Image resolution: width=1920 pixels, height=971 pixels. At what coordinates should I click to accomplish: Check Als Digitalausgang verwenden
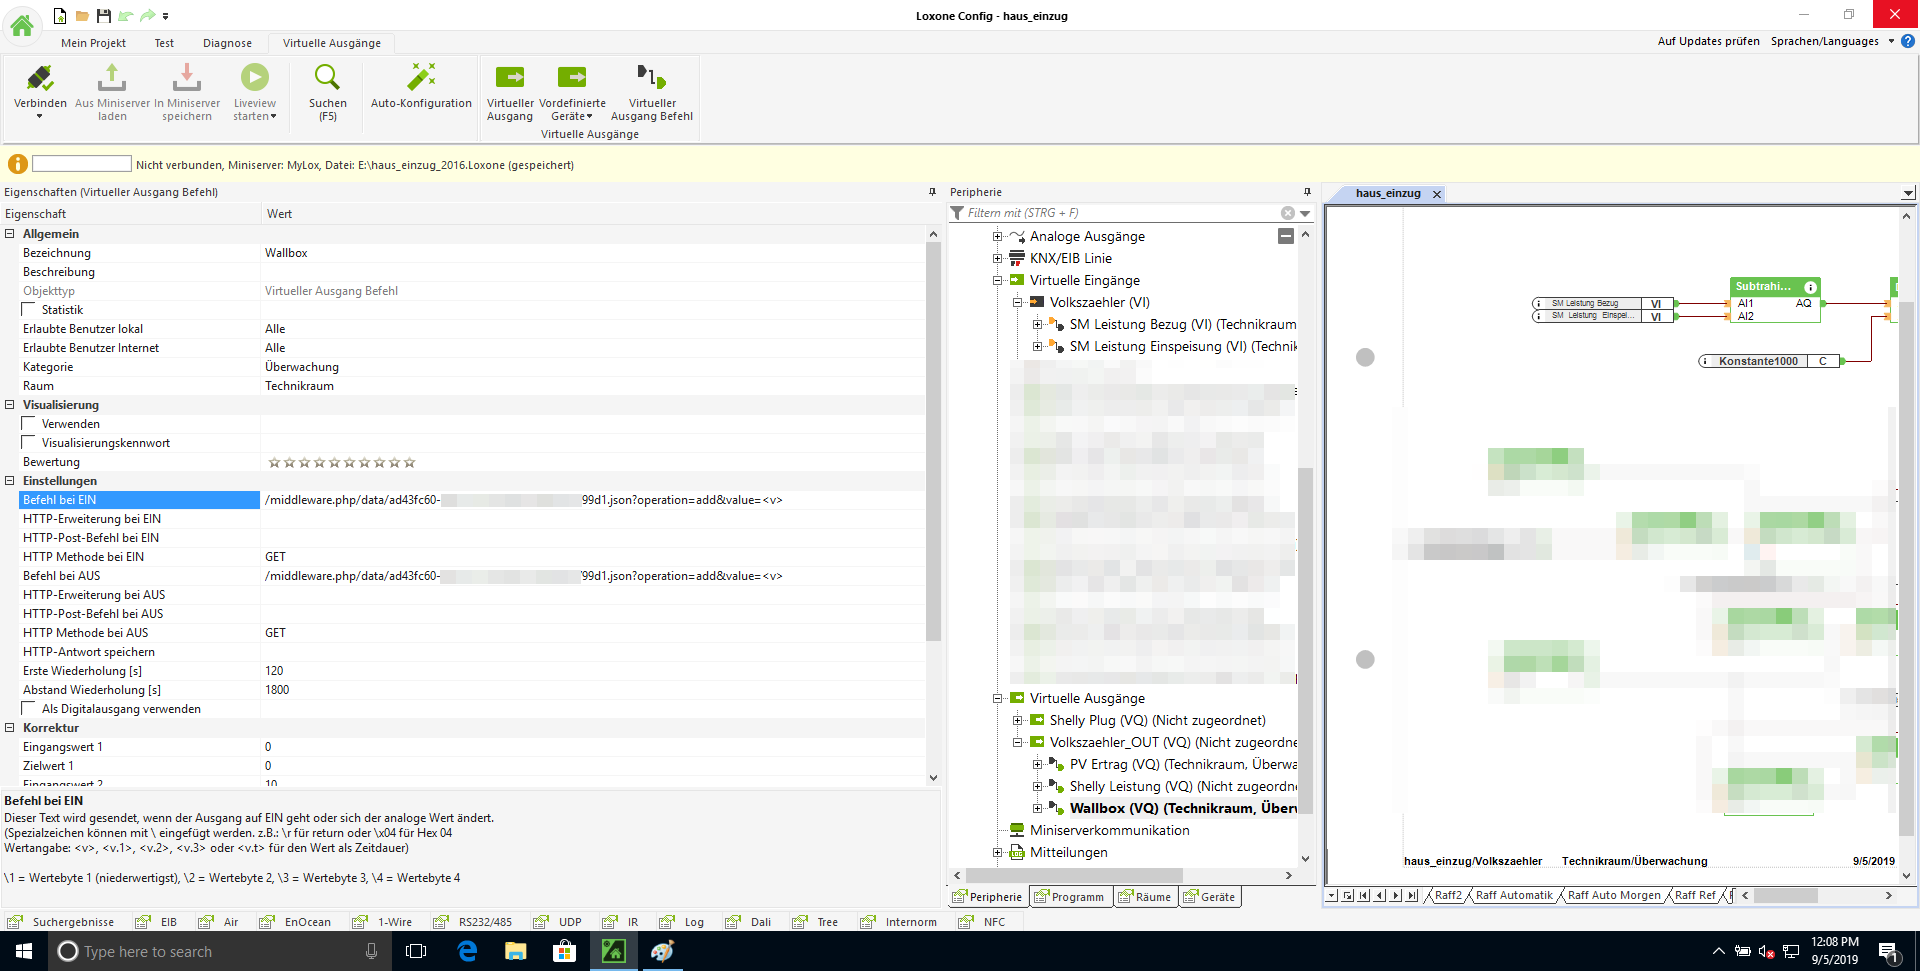tap(29, 709)
